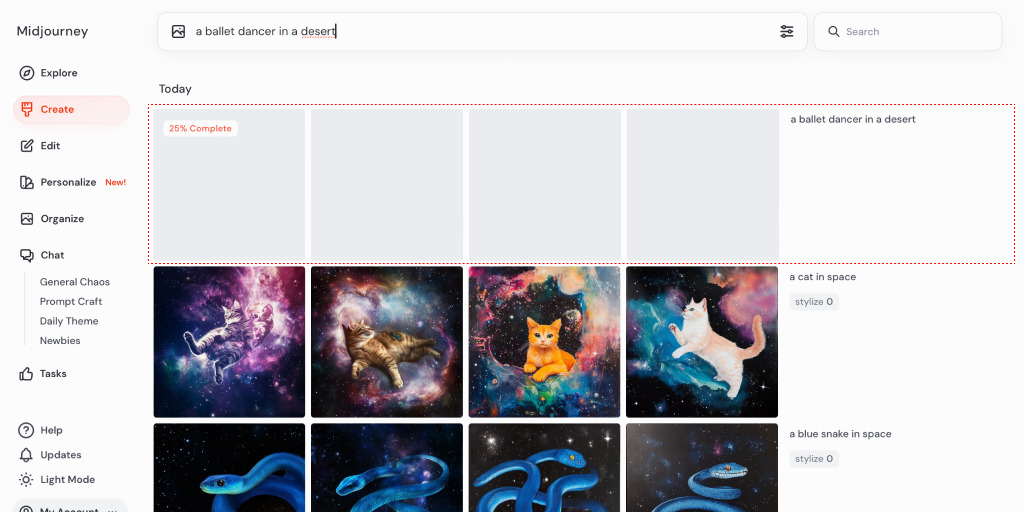Image resolution: width=1024 pixels, height=512 pixels.
Task: Toggle Light Mode in sidebar
Action: click(57, 479)
